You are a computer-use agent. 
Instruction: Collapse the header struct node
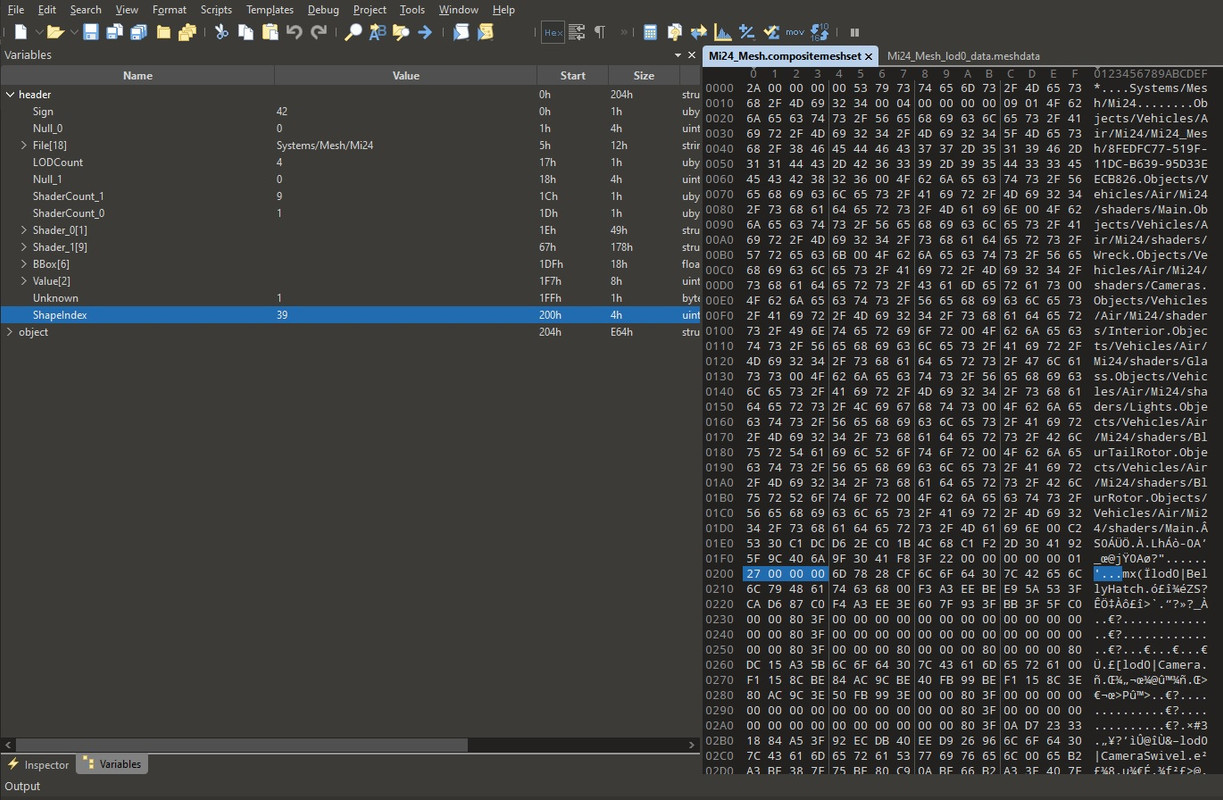tap(10, 94)
